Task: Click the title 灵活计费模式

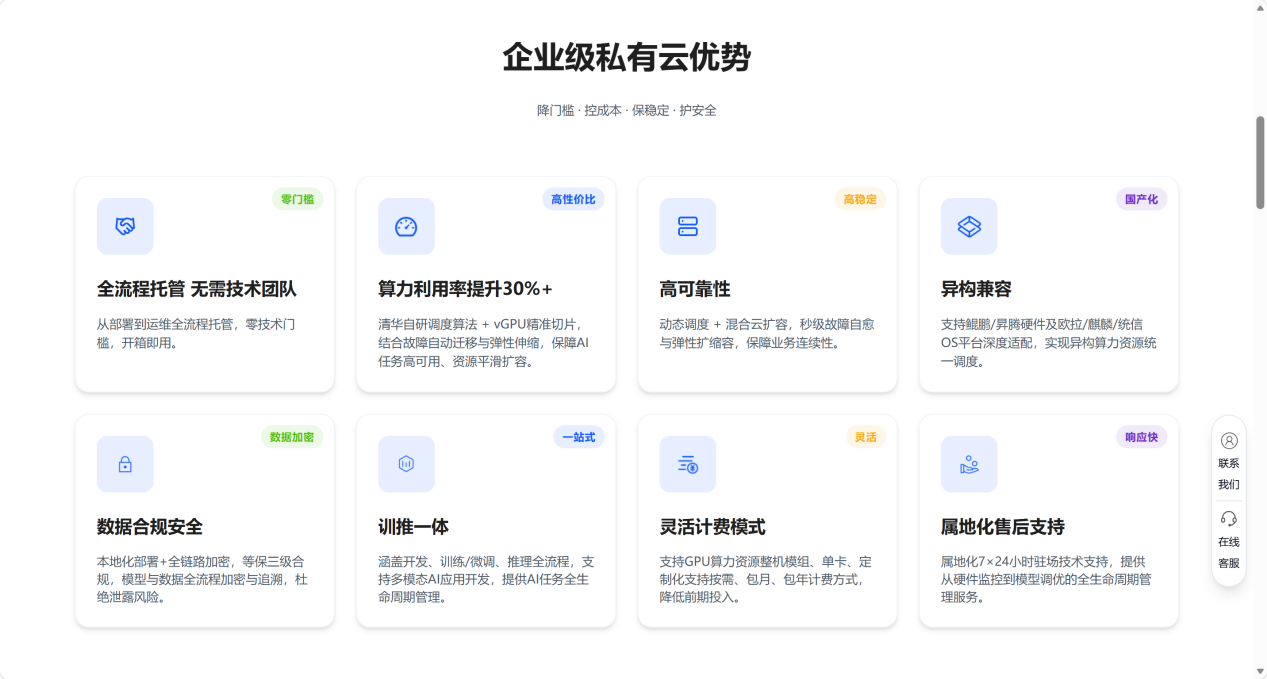Action: click(x=713, y=527)
